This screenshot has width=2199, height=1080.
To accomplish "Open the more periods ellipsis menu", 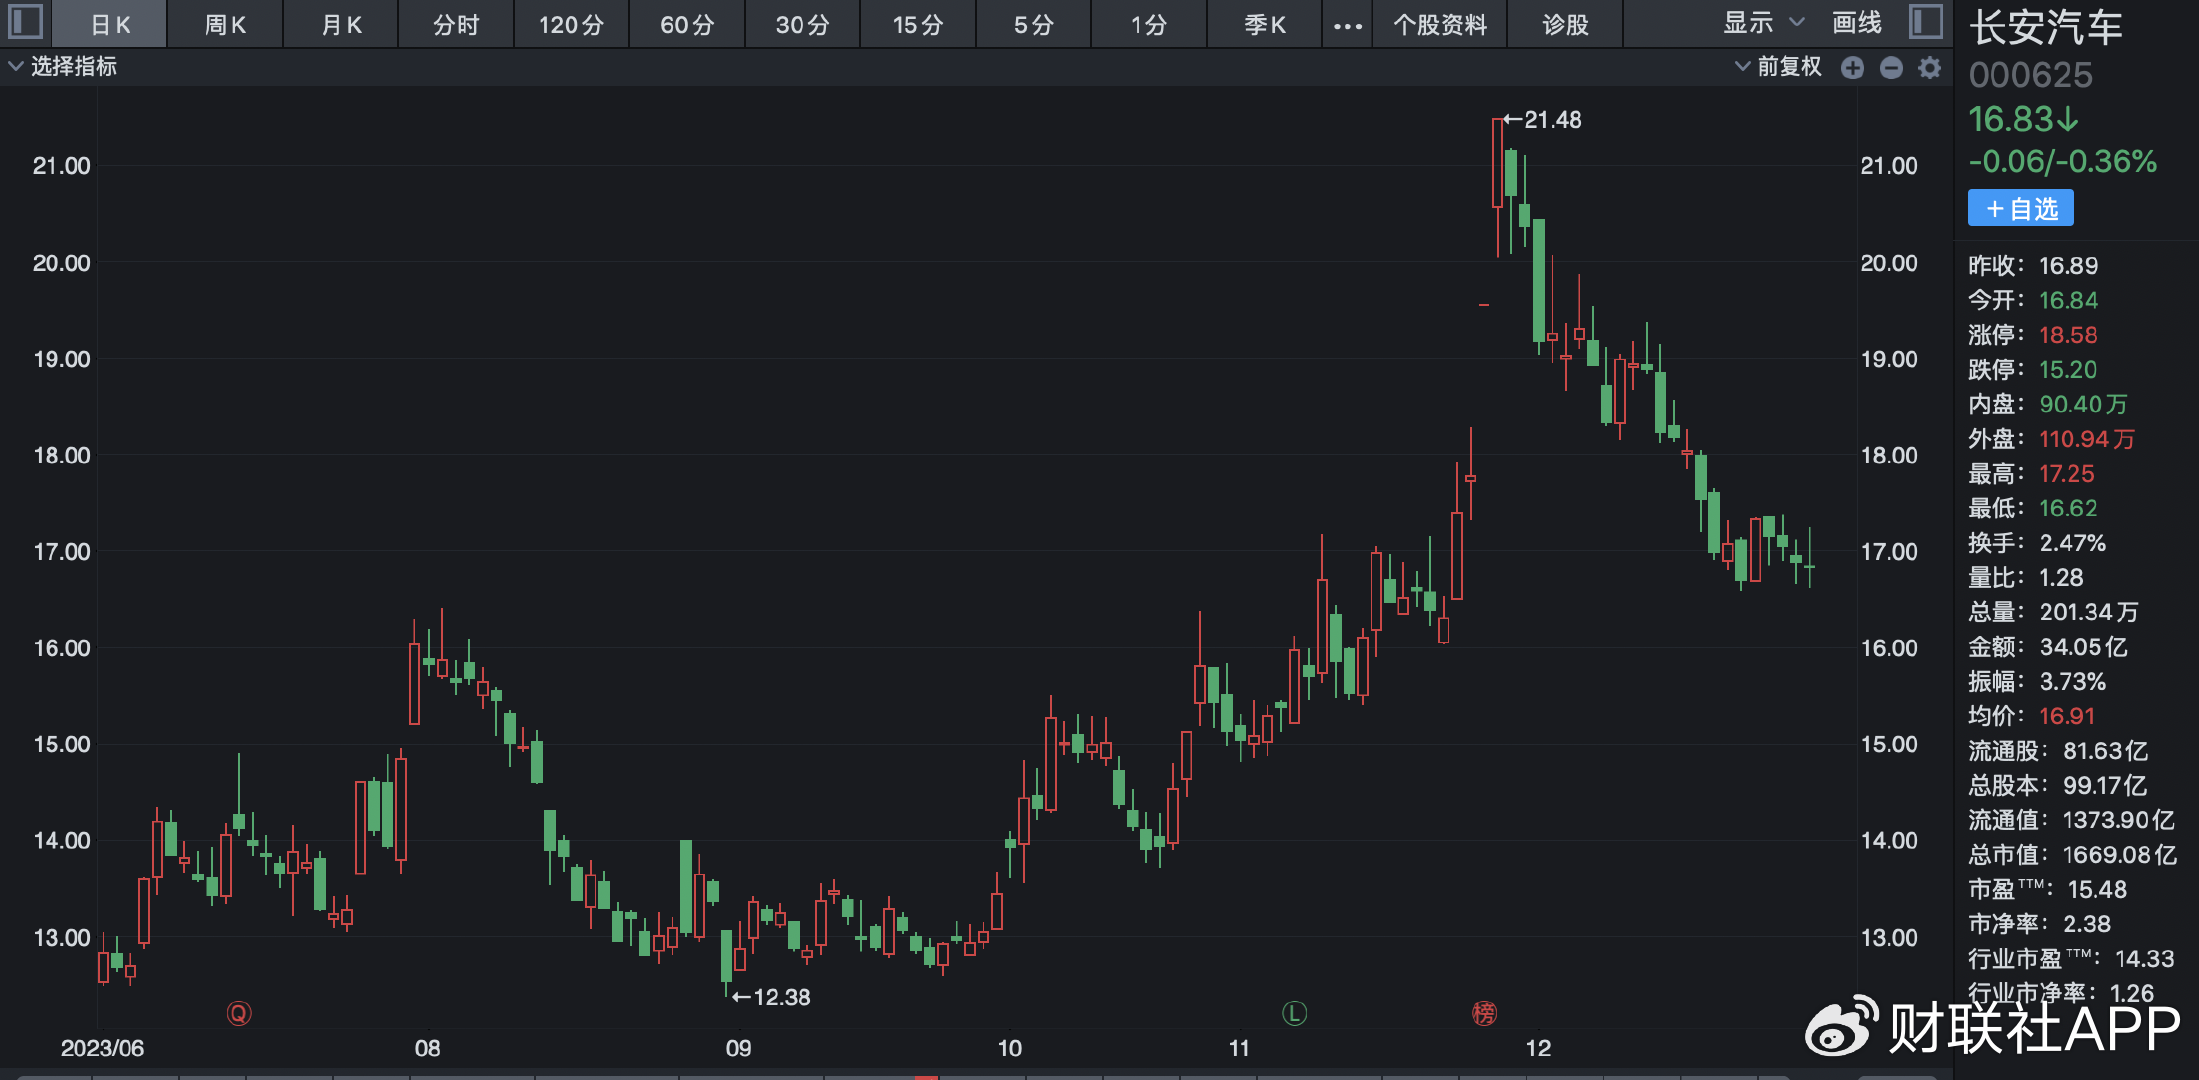I will tap(1347, 25).
